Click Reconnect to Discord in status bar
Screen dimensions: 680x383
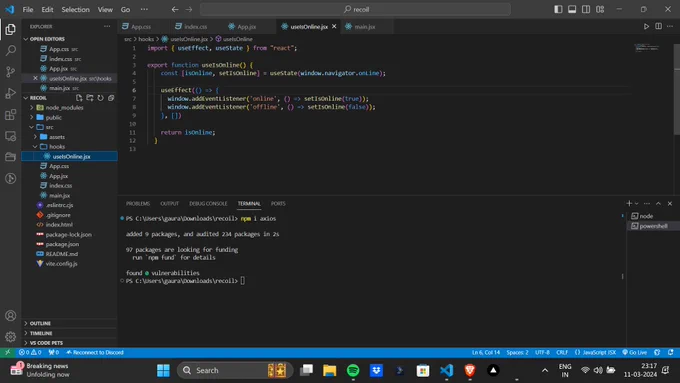[95, 352]
